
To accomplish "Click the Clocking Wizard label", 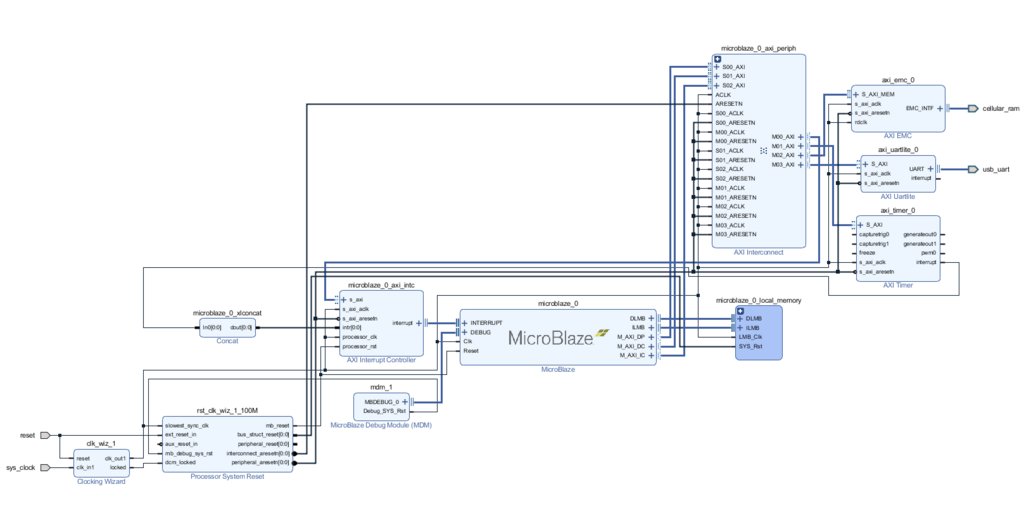I will coord(101,481).
